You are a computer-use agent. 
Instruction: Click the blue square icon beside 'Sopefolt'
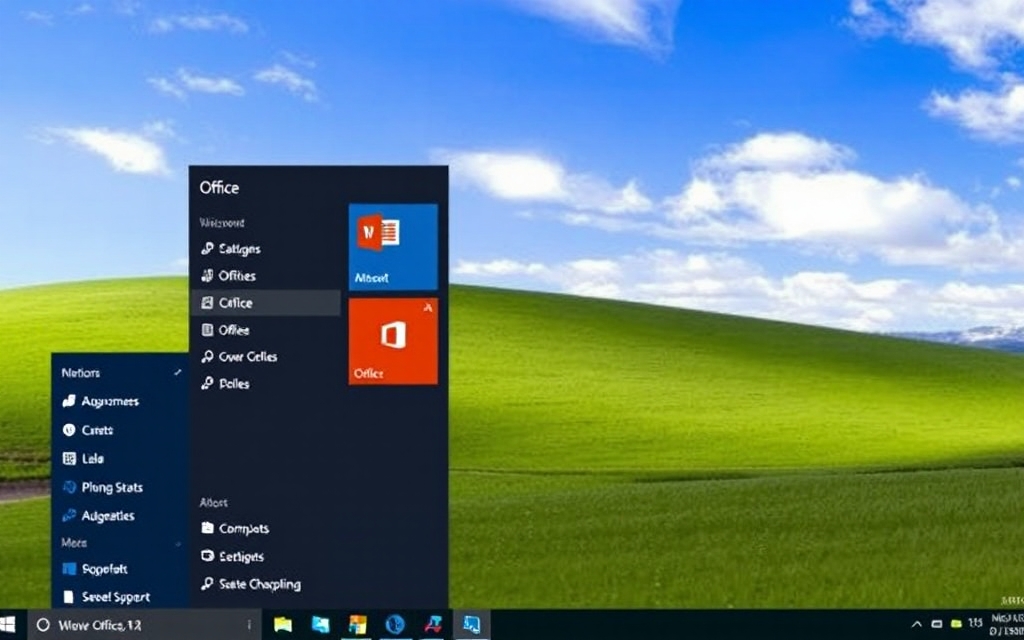69,569
